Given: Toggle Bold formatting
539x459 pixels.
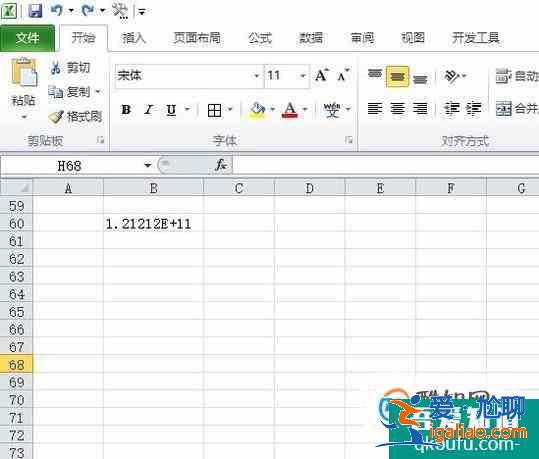Looking at the screenshot, I should (x=126, y=110).
